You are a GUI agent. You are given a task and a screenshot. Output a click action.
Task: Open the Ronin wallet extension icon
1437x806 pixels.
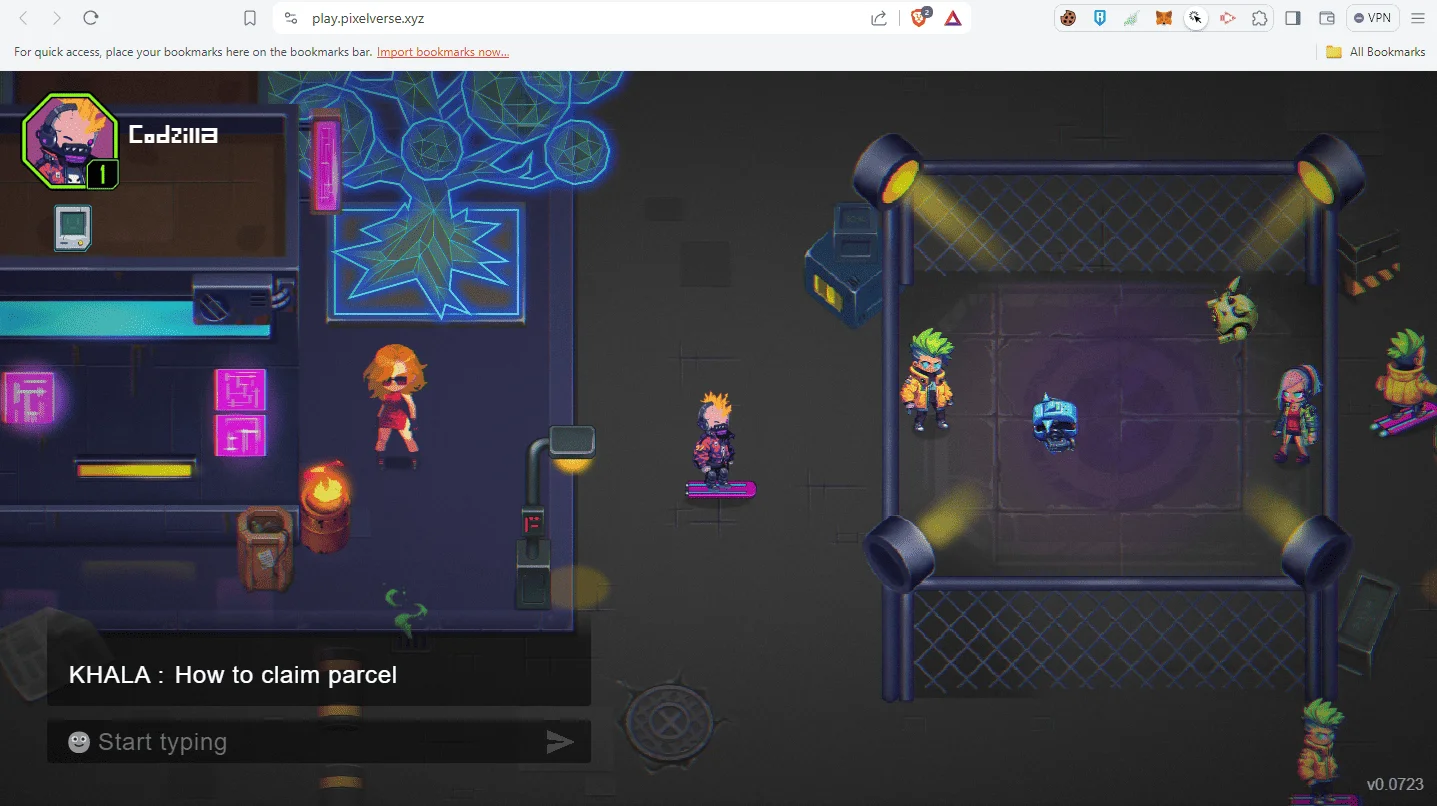tap(1100, 18)
